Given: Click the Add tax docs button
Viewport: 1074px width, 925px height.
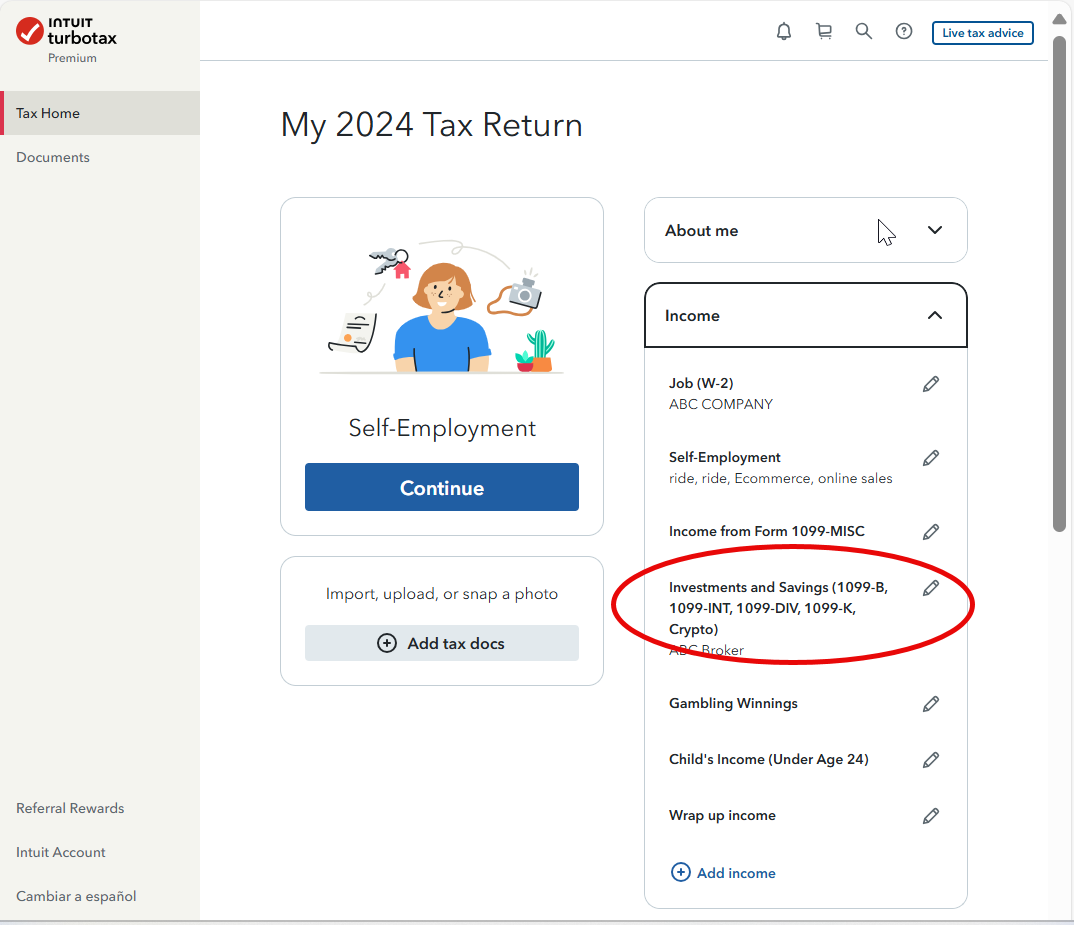Looking at the screenshot, I should click(442, 643).
